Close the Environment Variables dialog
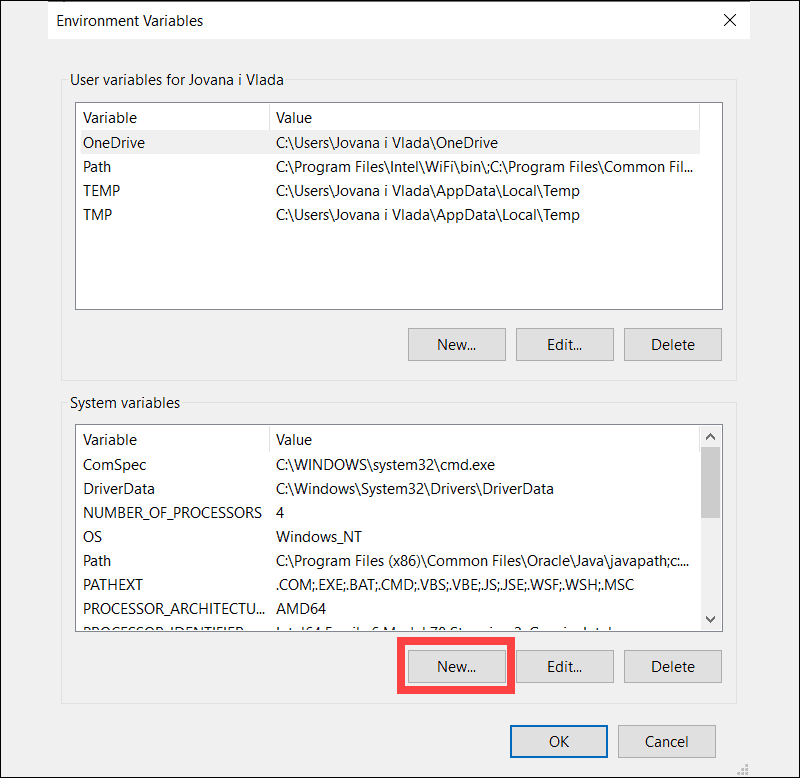The image size is (800, 778). [730, 20]
